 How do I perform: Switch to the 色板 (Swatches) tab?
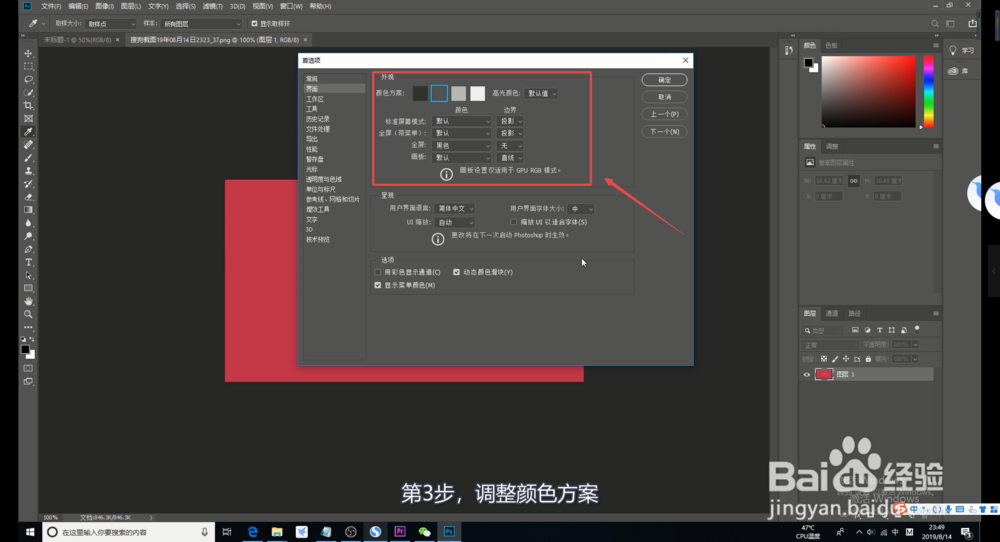[831, 46]
